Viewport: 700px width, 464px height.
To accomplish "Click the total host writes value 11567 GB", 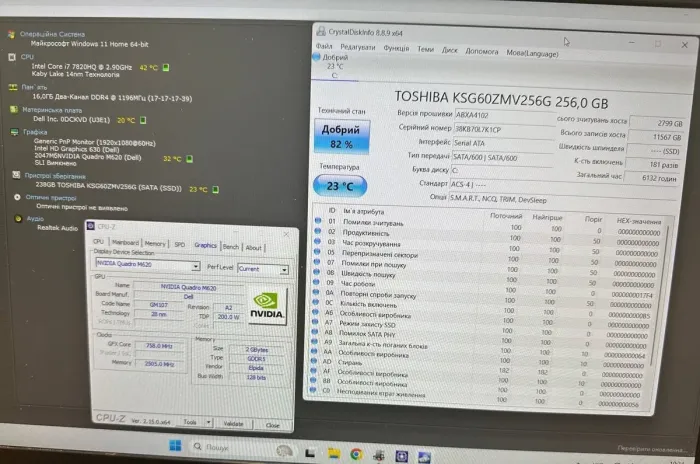I will pyautogui.click(x=655, y=137).
